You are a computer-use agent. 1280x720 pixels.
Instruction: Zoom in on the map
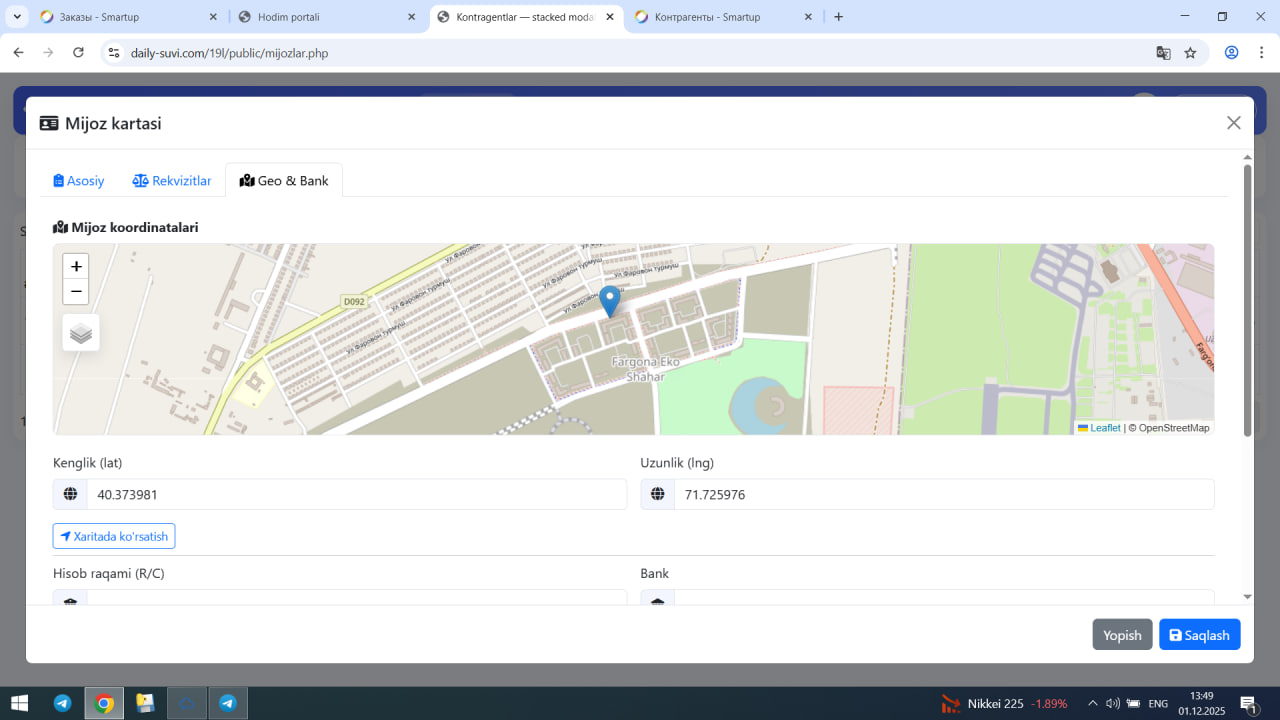[76, 267]
